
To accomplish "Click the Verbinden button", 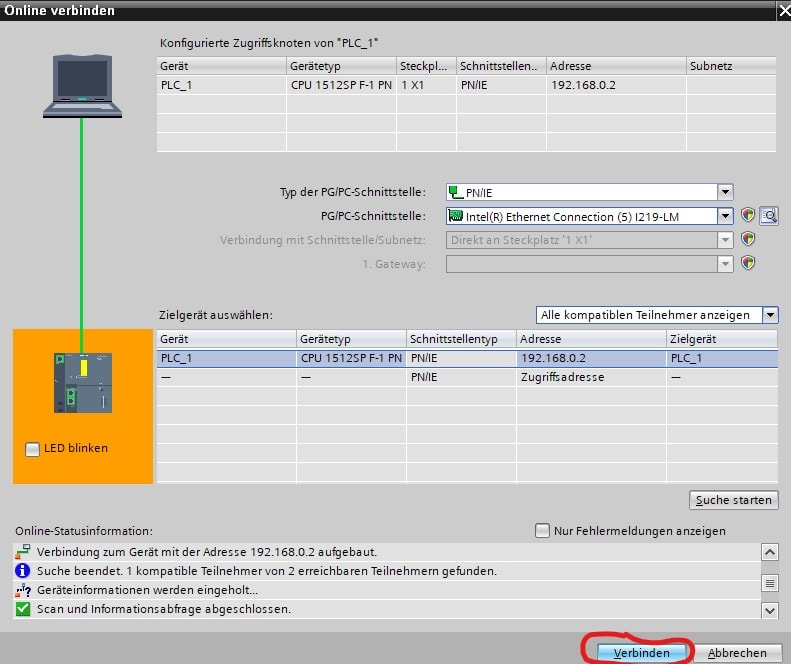I will click(x=641, y=652).
